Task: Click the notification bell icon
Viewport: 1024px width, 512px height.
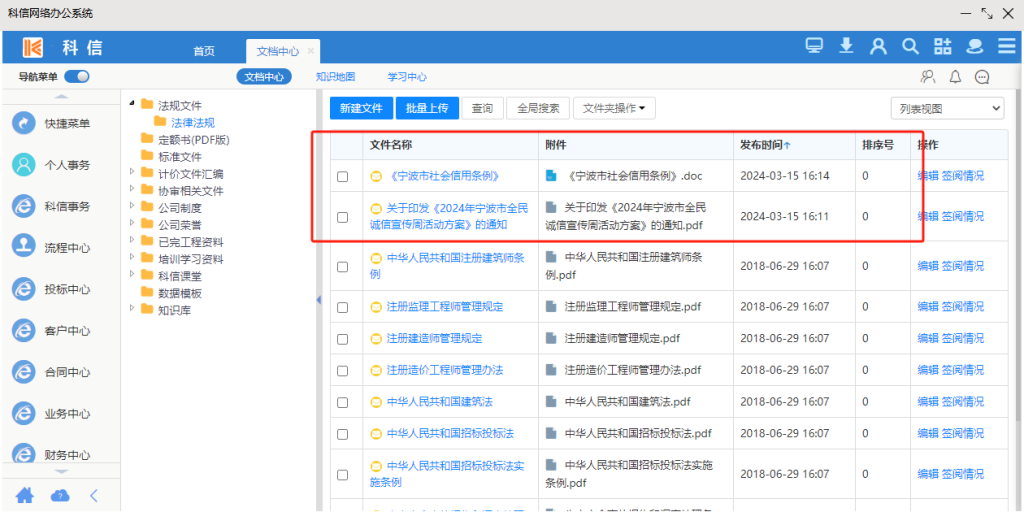Action: tap(955, 77)
